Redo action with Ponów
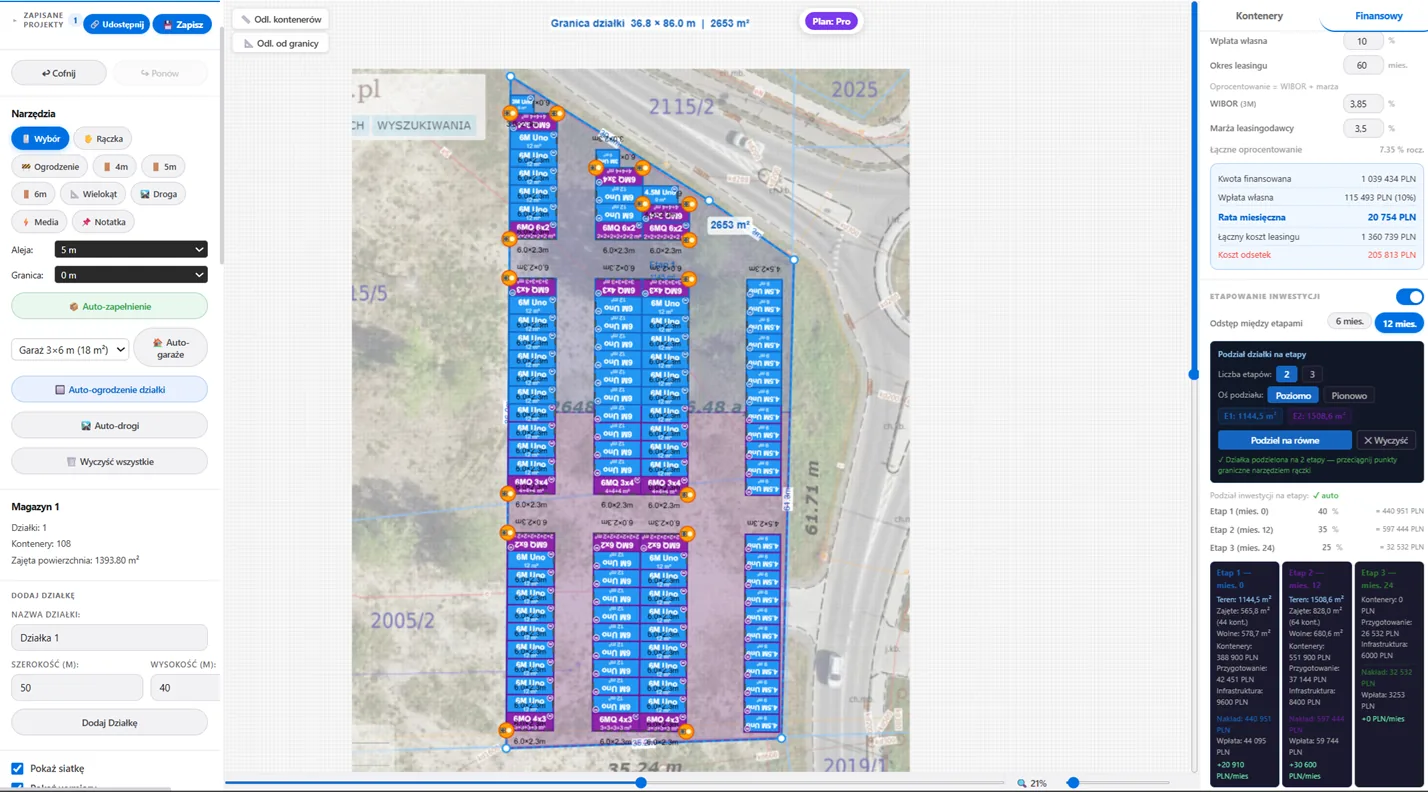This screenshot has height=792, width=1428. pyautogui.click(x=160, y=73)
